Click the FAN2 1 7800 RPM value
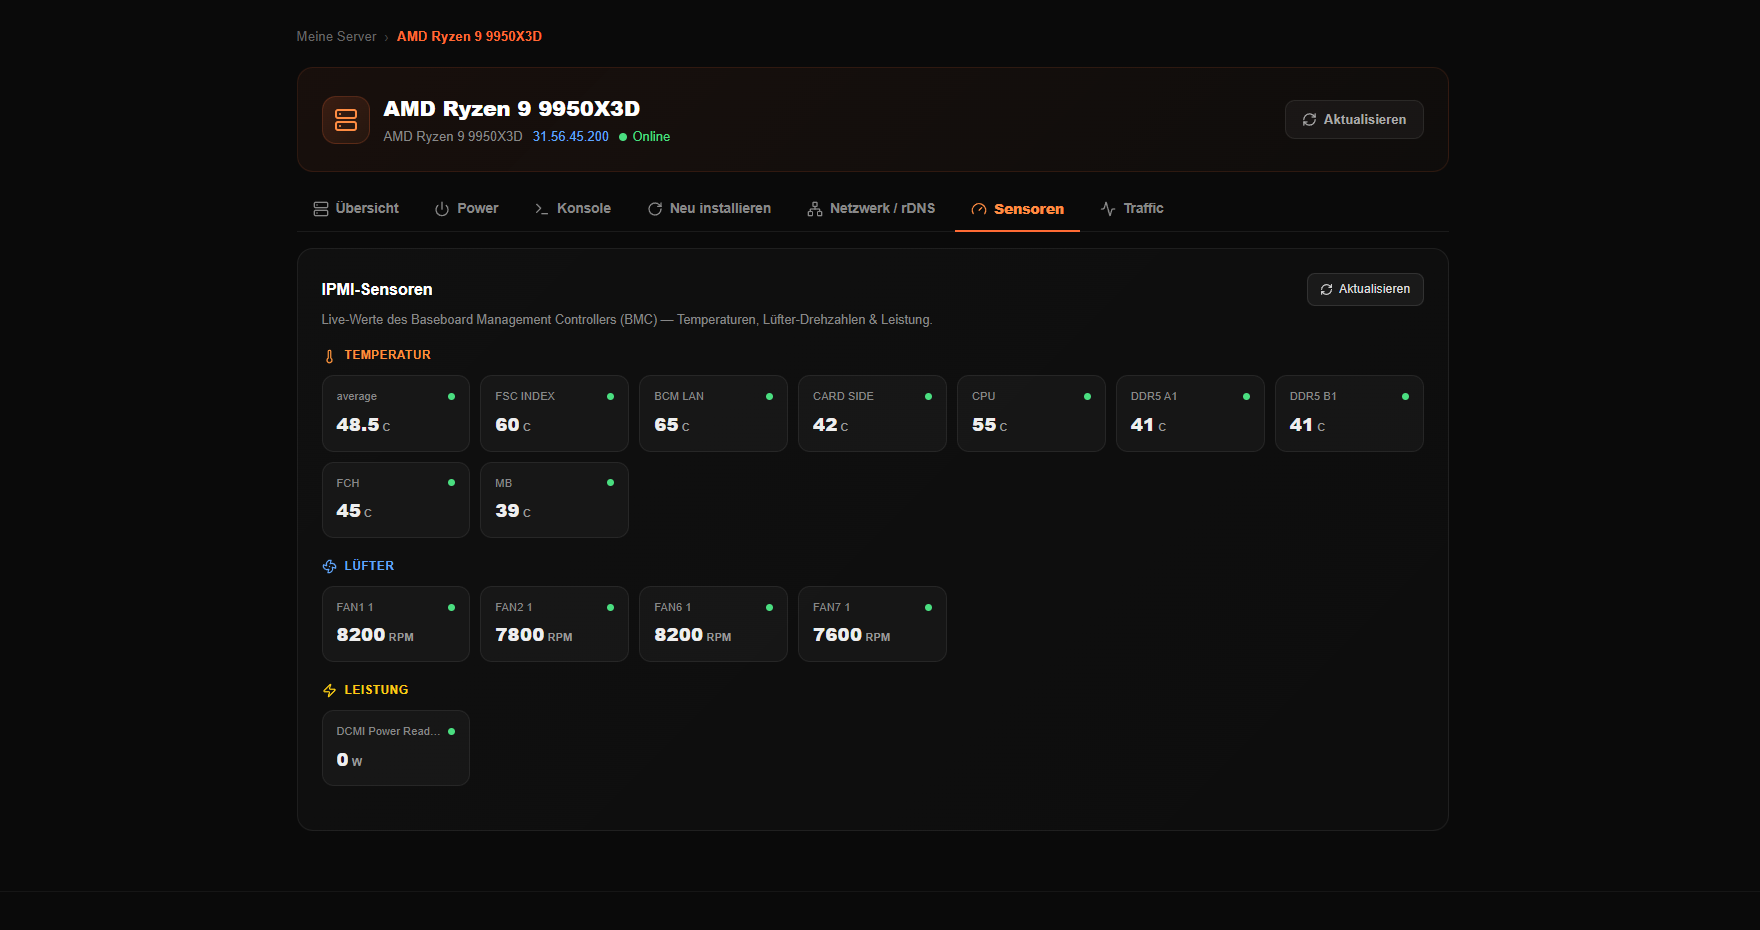The height and width of the screenshot is (930, 1760). (534, 635)
